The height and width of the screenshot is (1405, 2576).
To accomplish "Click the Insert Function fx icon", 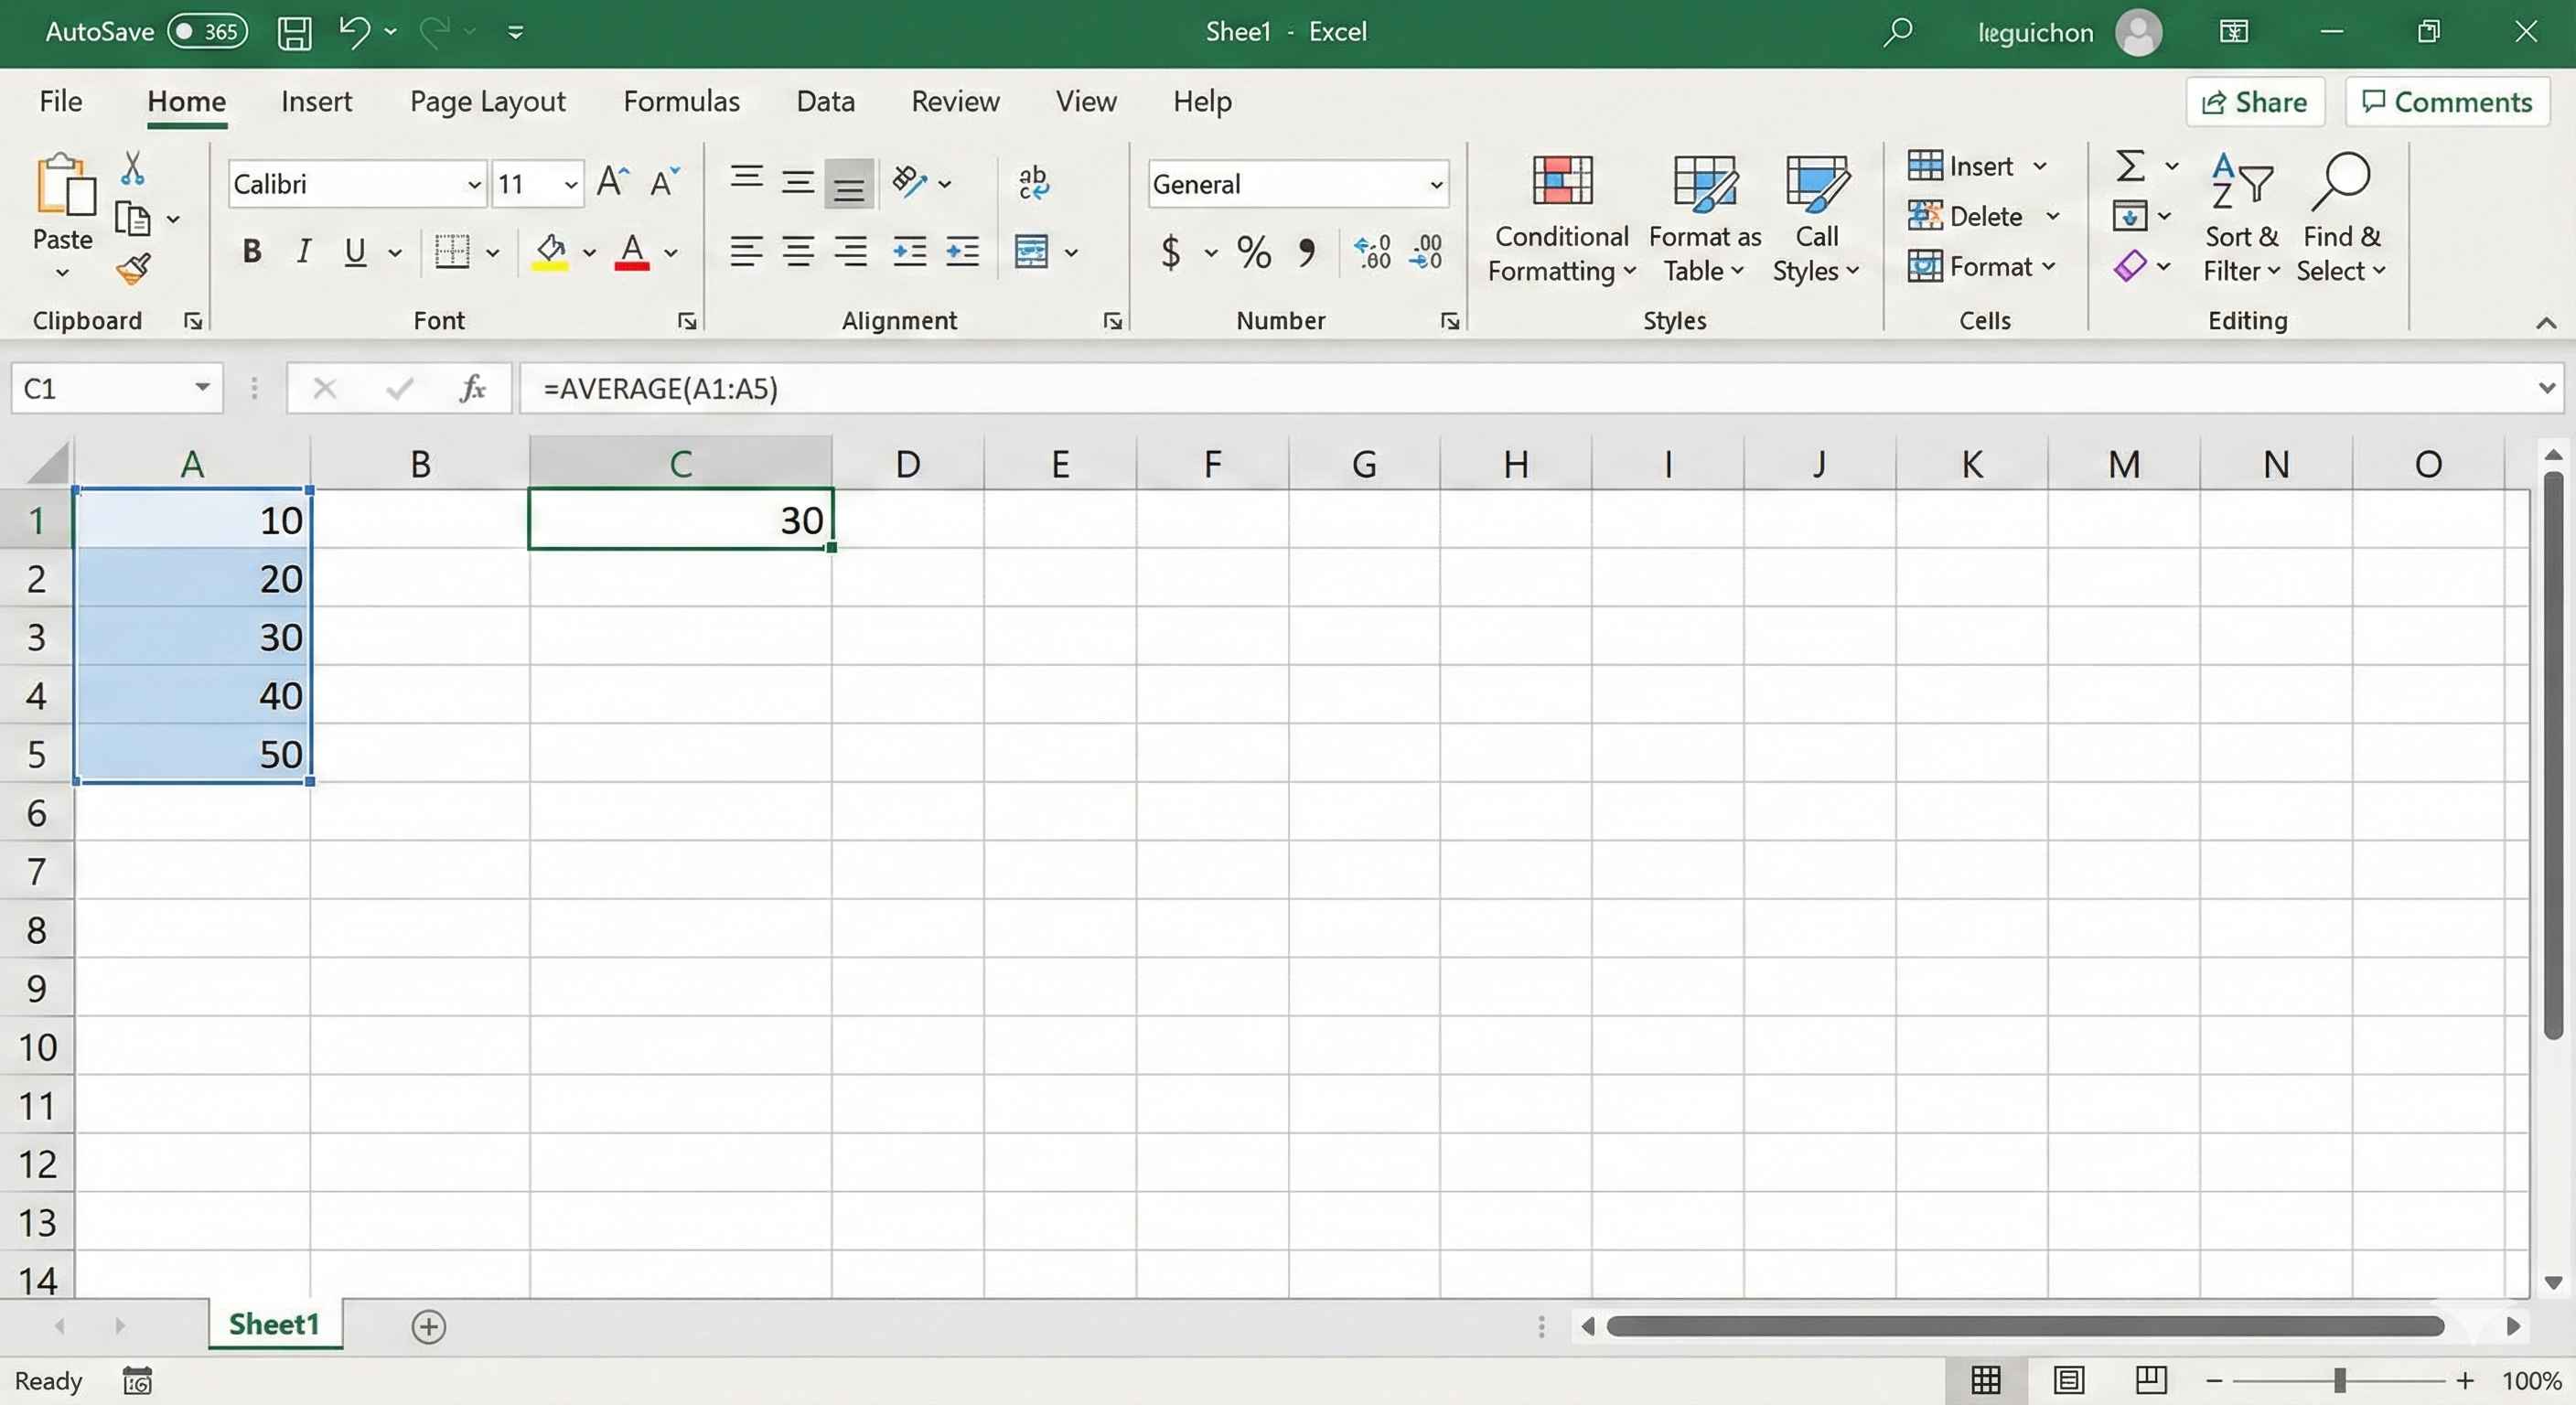I will (472, 388).
